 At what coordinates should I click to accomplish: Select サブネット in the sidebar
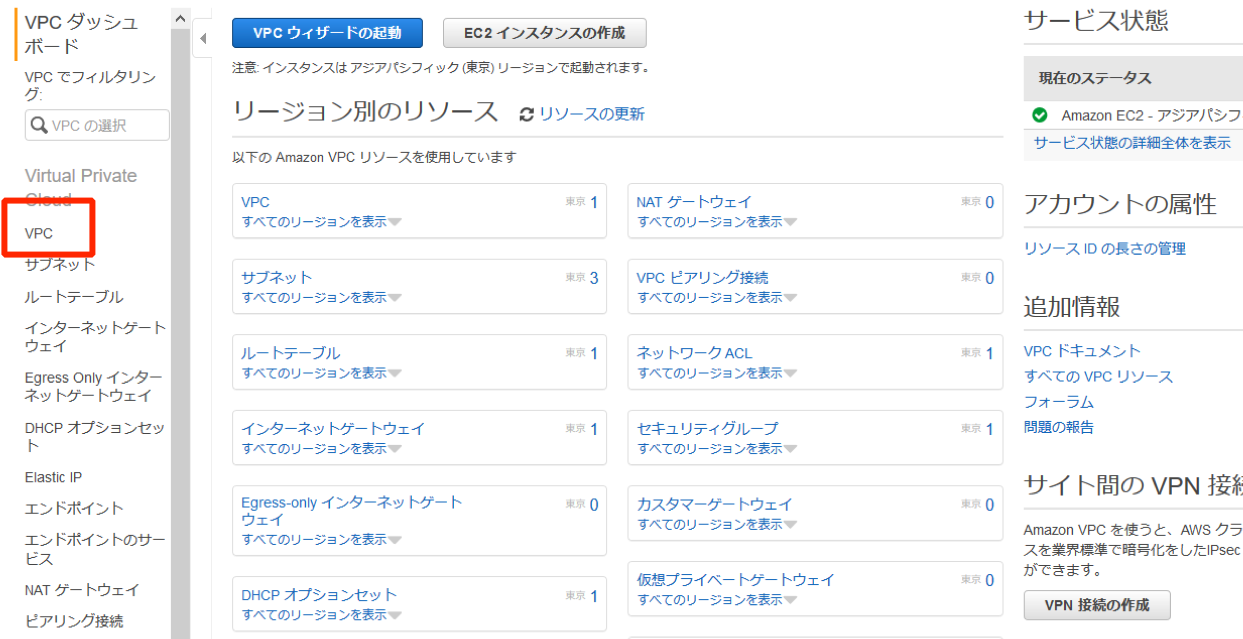(60, 265)
